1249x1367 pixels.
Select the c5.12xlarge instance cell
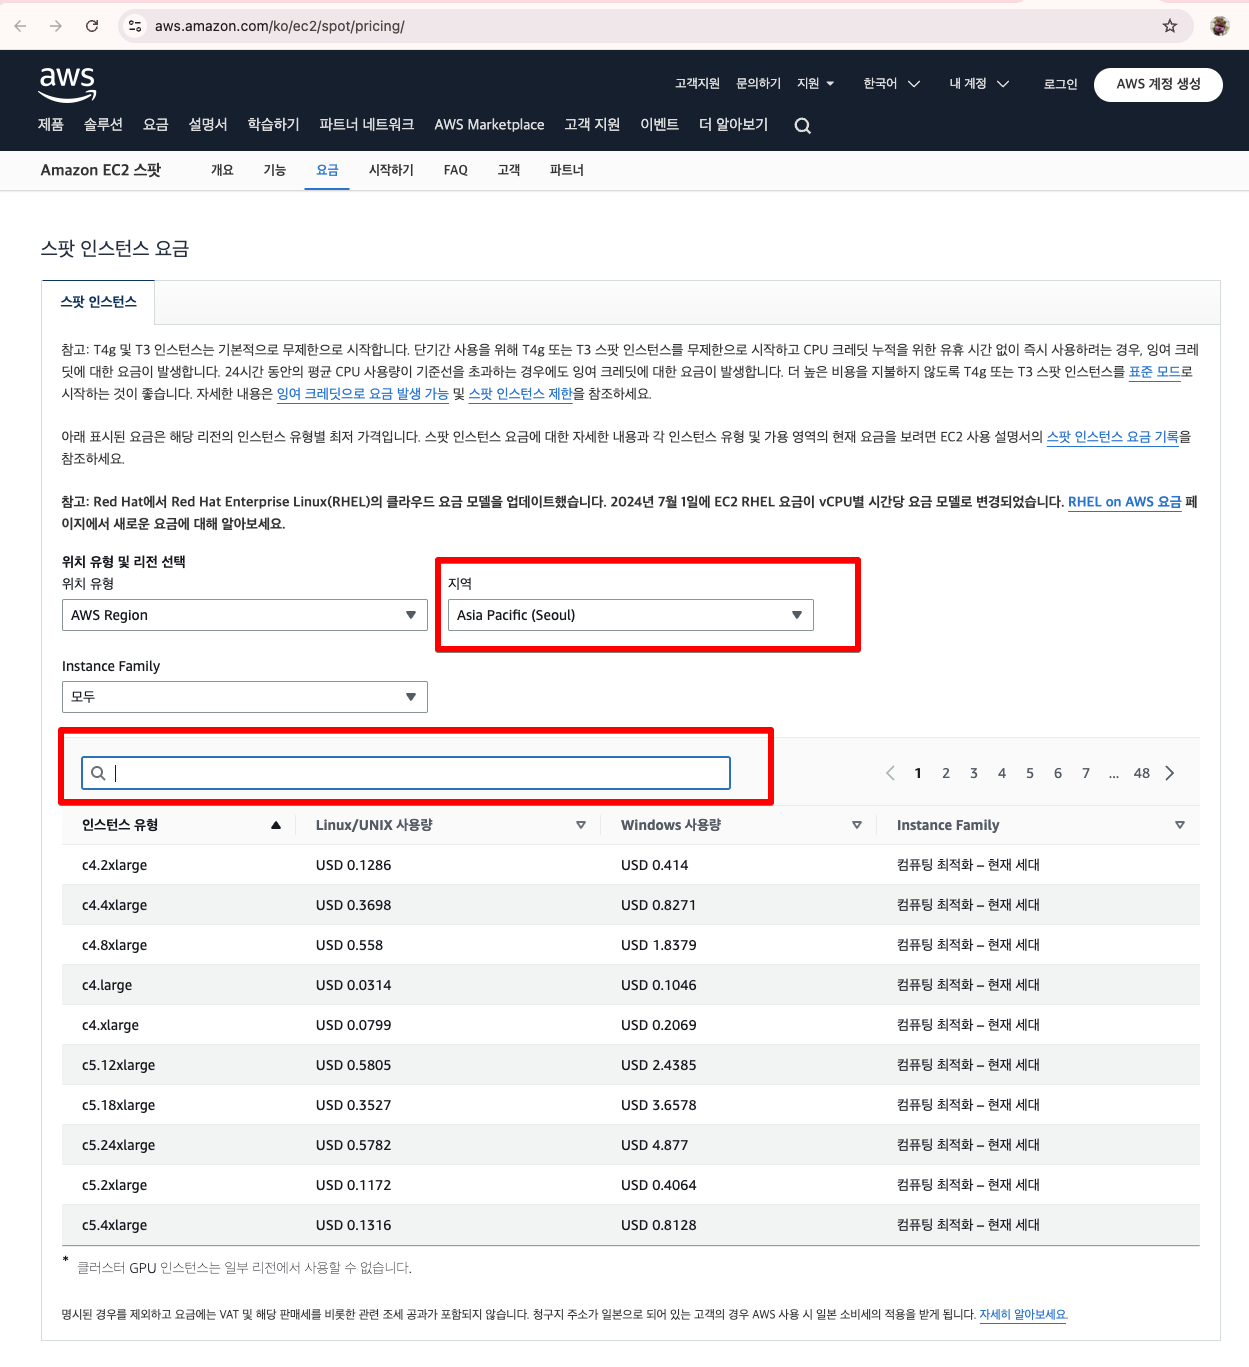pyautogui.click(x=119, y=1065)
